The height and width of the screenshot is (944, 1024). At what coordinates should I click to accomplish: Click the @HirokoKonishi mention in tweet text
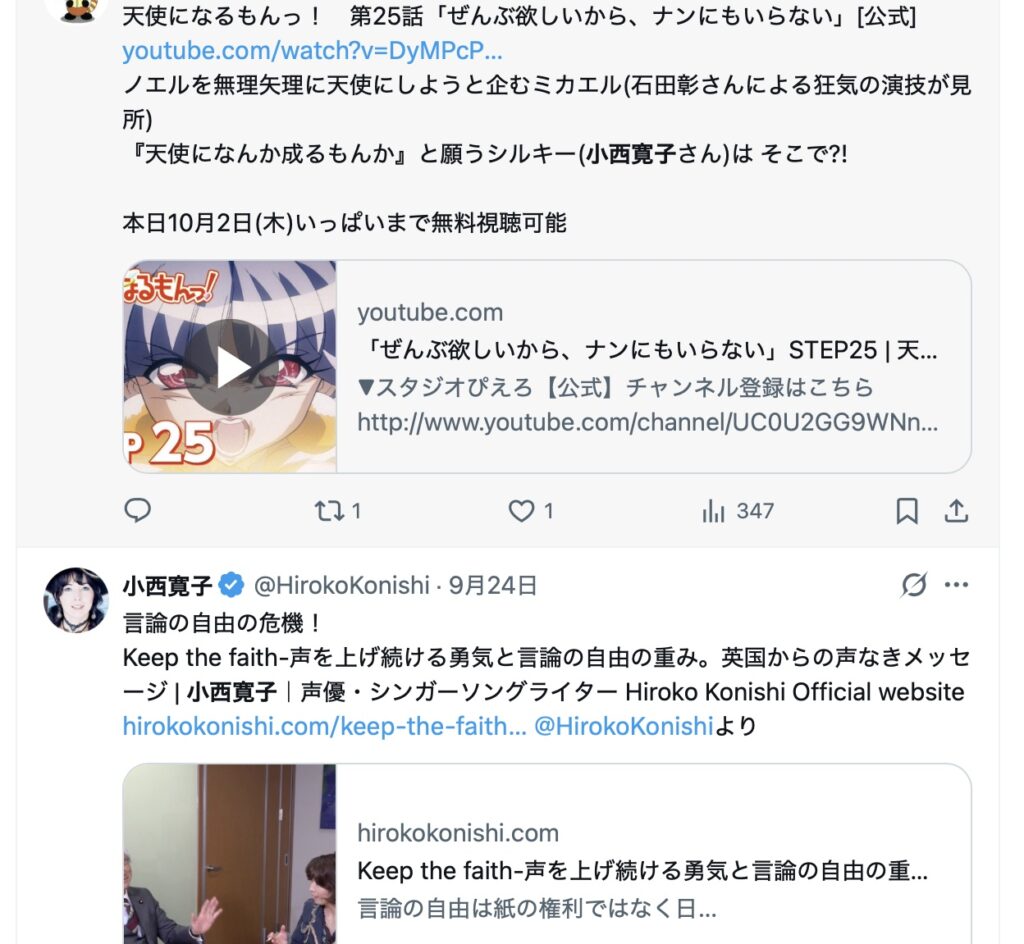pyautogui.click(x=623, y=726)
